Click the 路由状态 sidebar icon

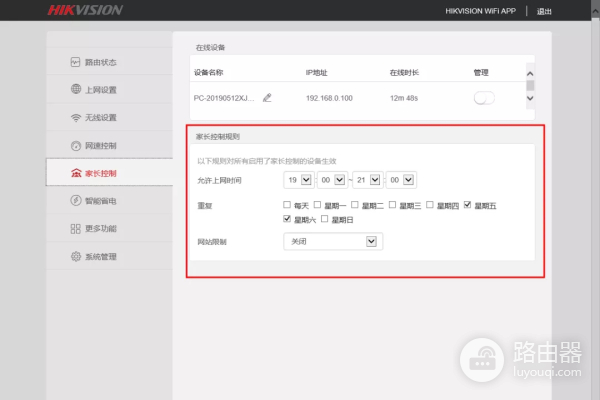[75, 62]
